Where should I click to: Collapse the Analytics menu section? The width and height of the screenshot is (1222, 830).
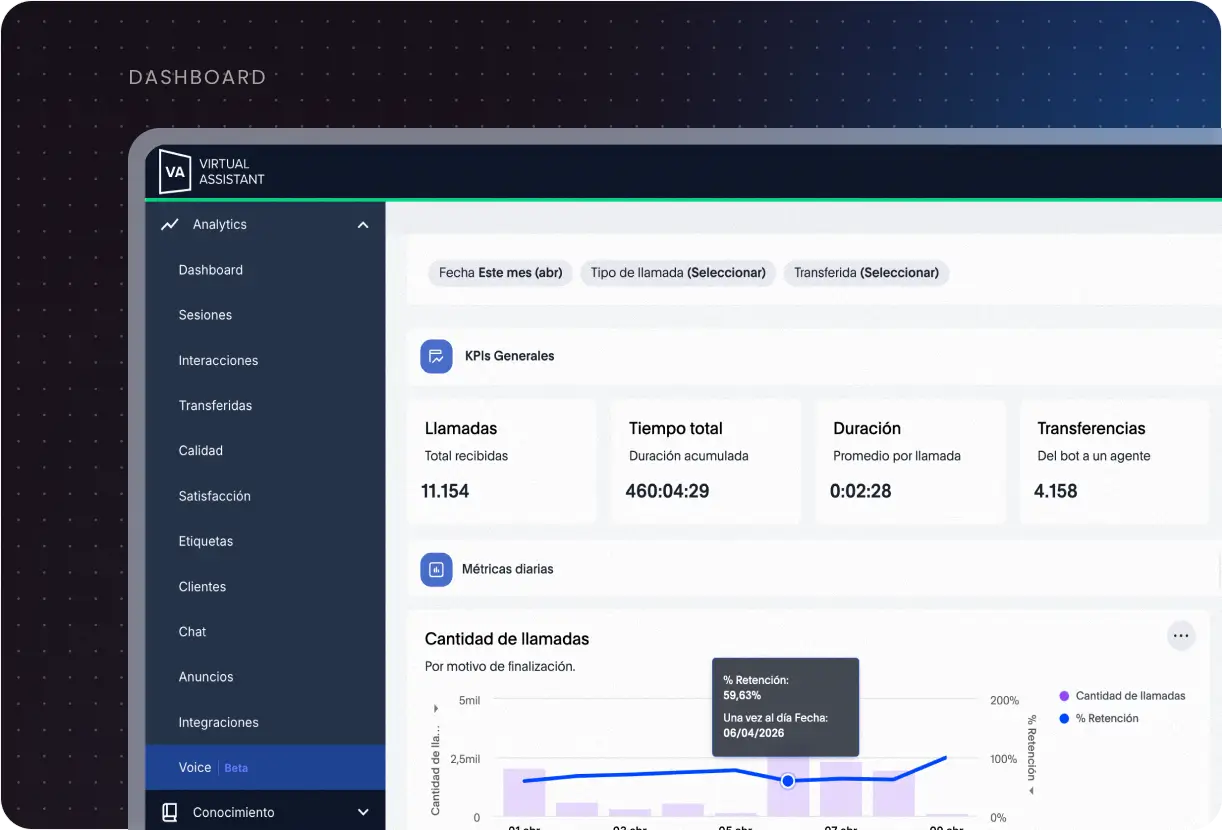tap(363, 225)
